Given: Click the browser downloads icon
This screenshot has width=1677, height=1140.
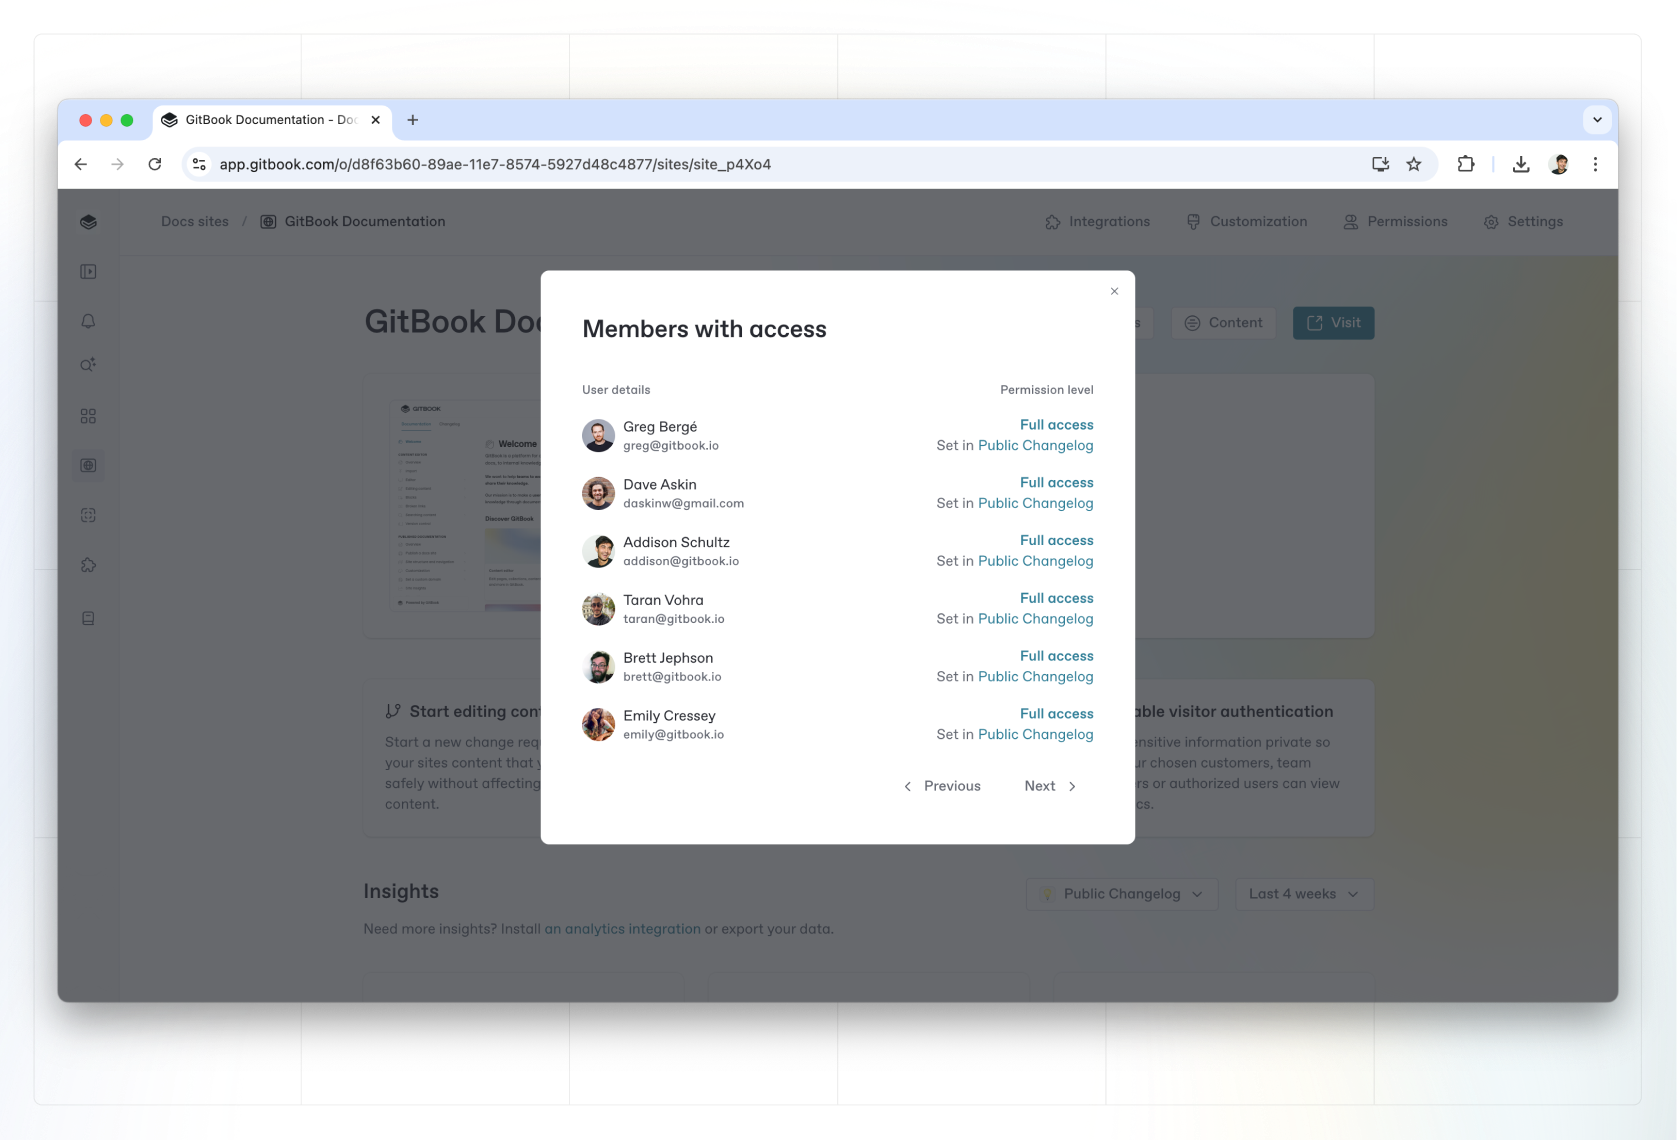Looking at the screenshot, I should pos(1521,164).
